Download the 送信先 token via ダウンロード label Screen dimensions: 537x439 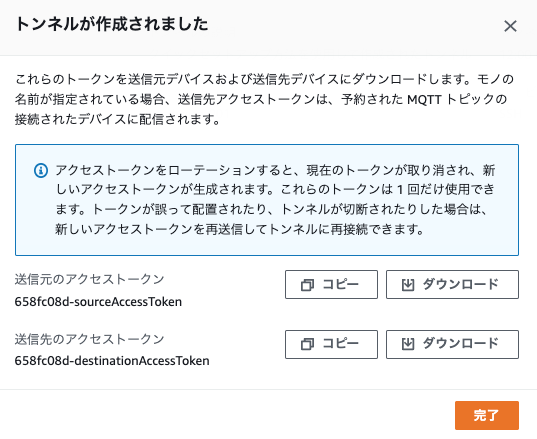(x=460, y=344)
